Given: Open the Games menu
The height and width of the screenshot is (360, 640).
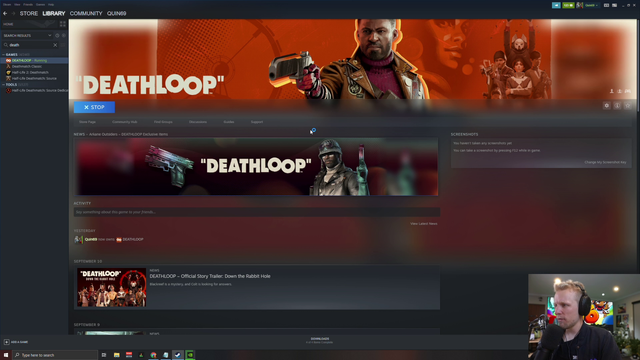Looking at the screenshot, I should 40,4.
